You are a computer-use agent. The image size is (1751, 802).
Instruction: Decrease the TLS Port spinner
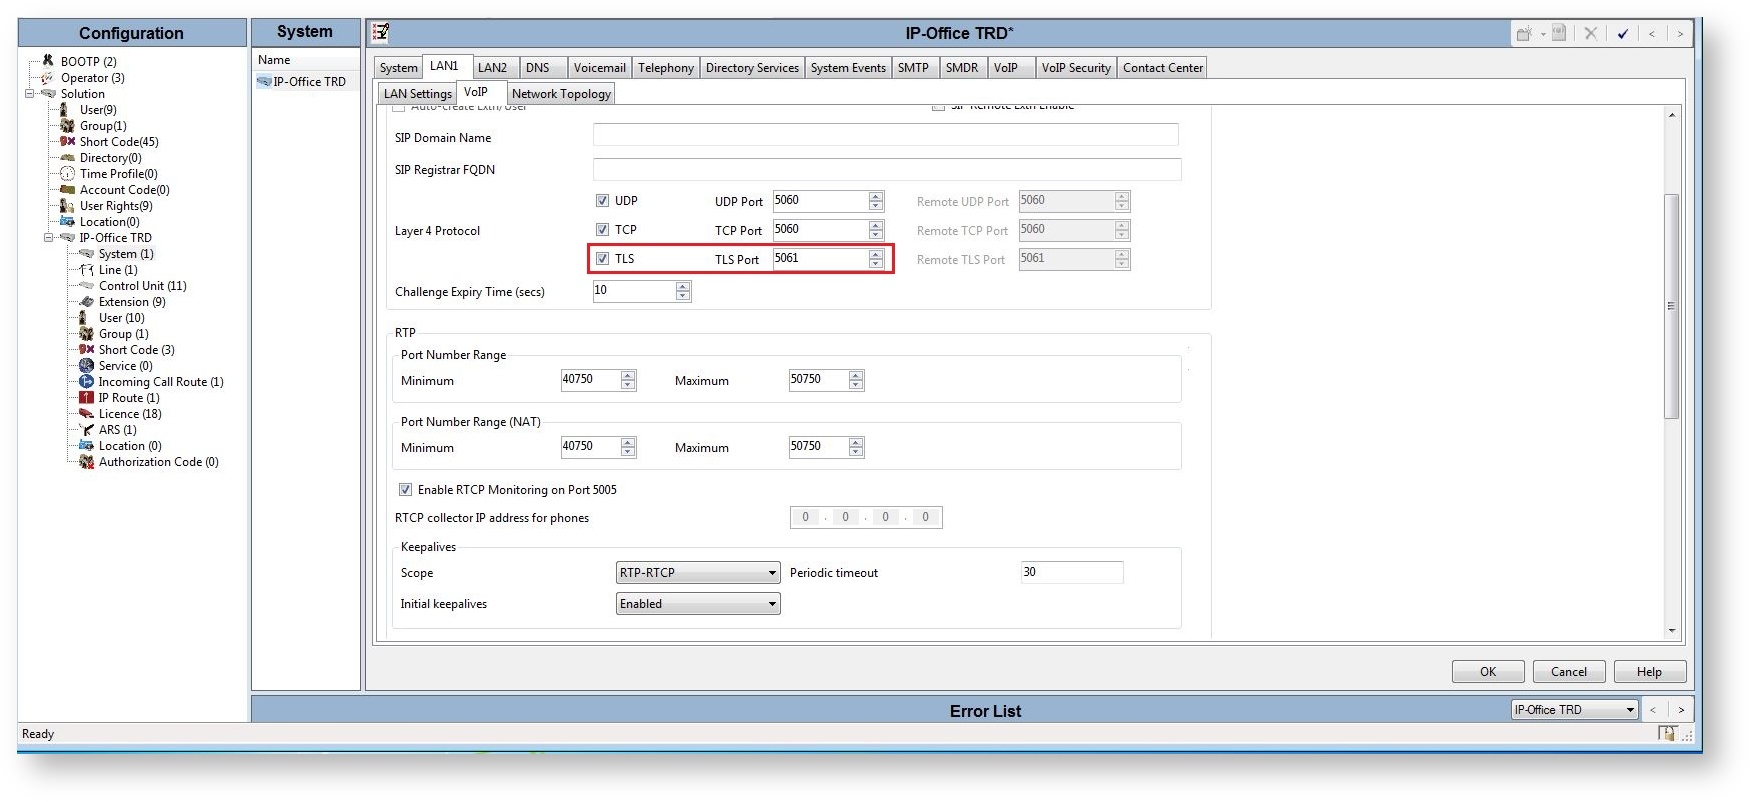click(x=876, y=264)
